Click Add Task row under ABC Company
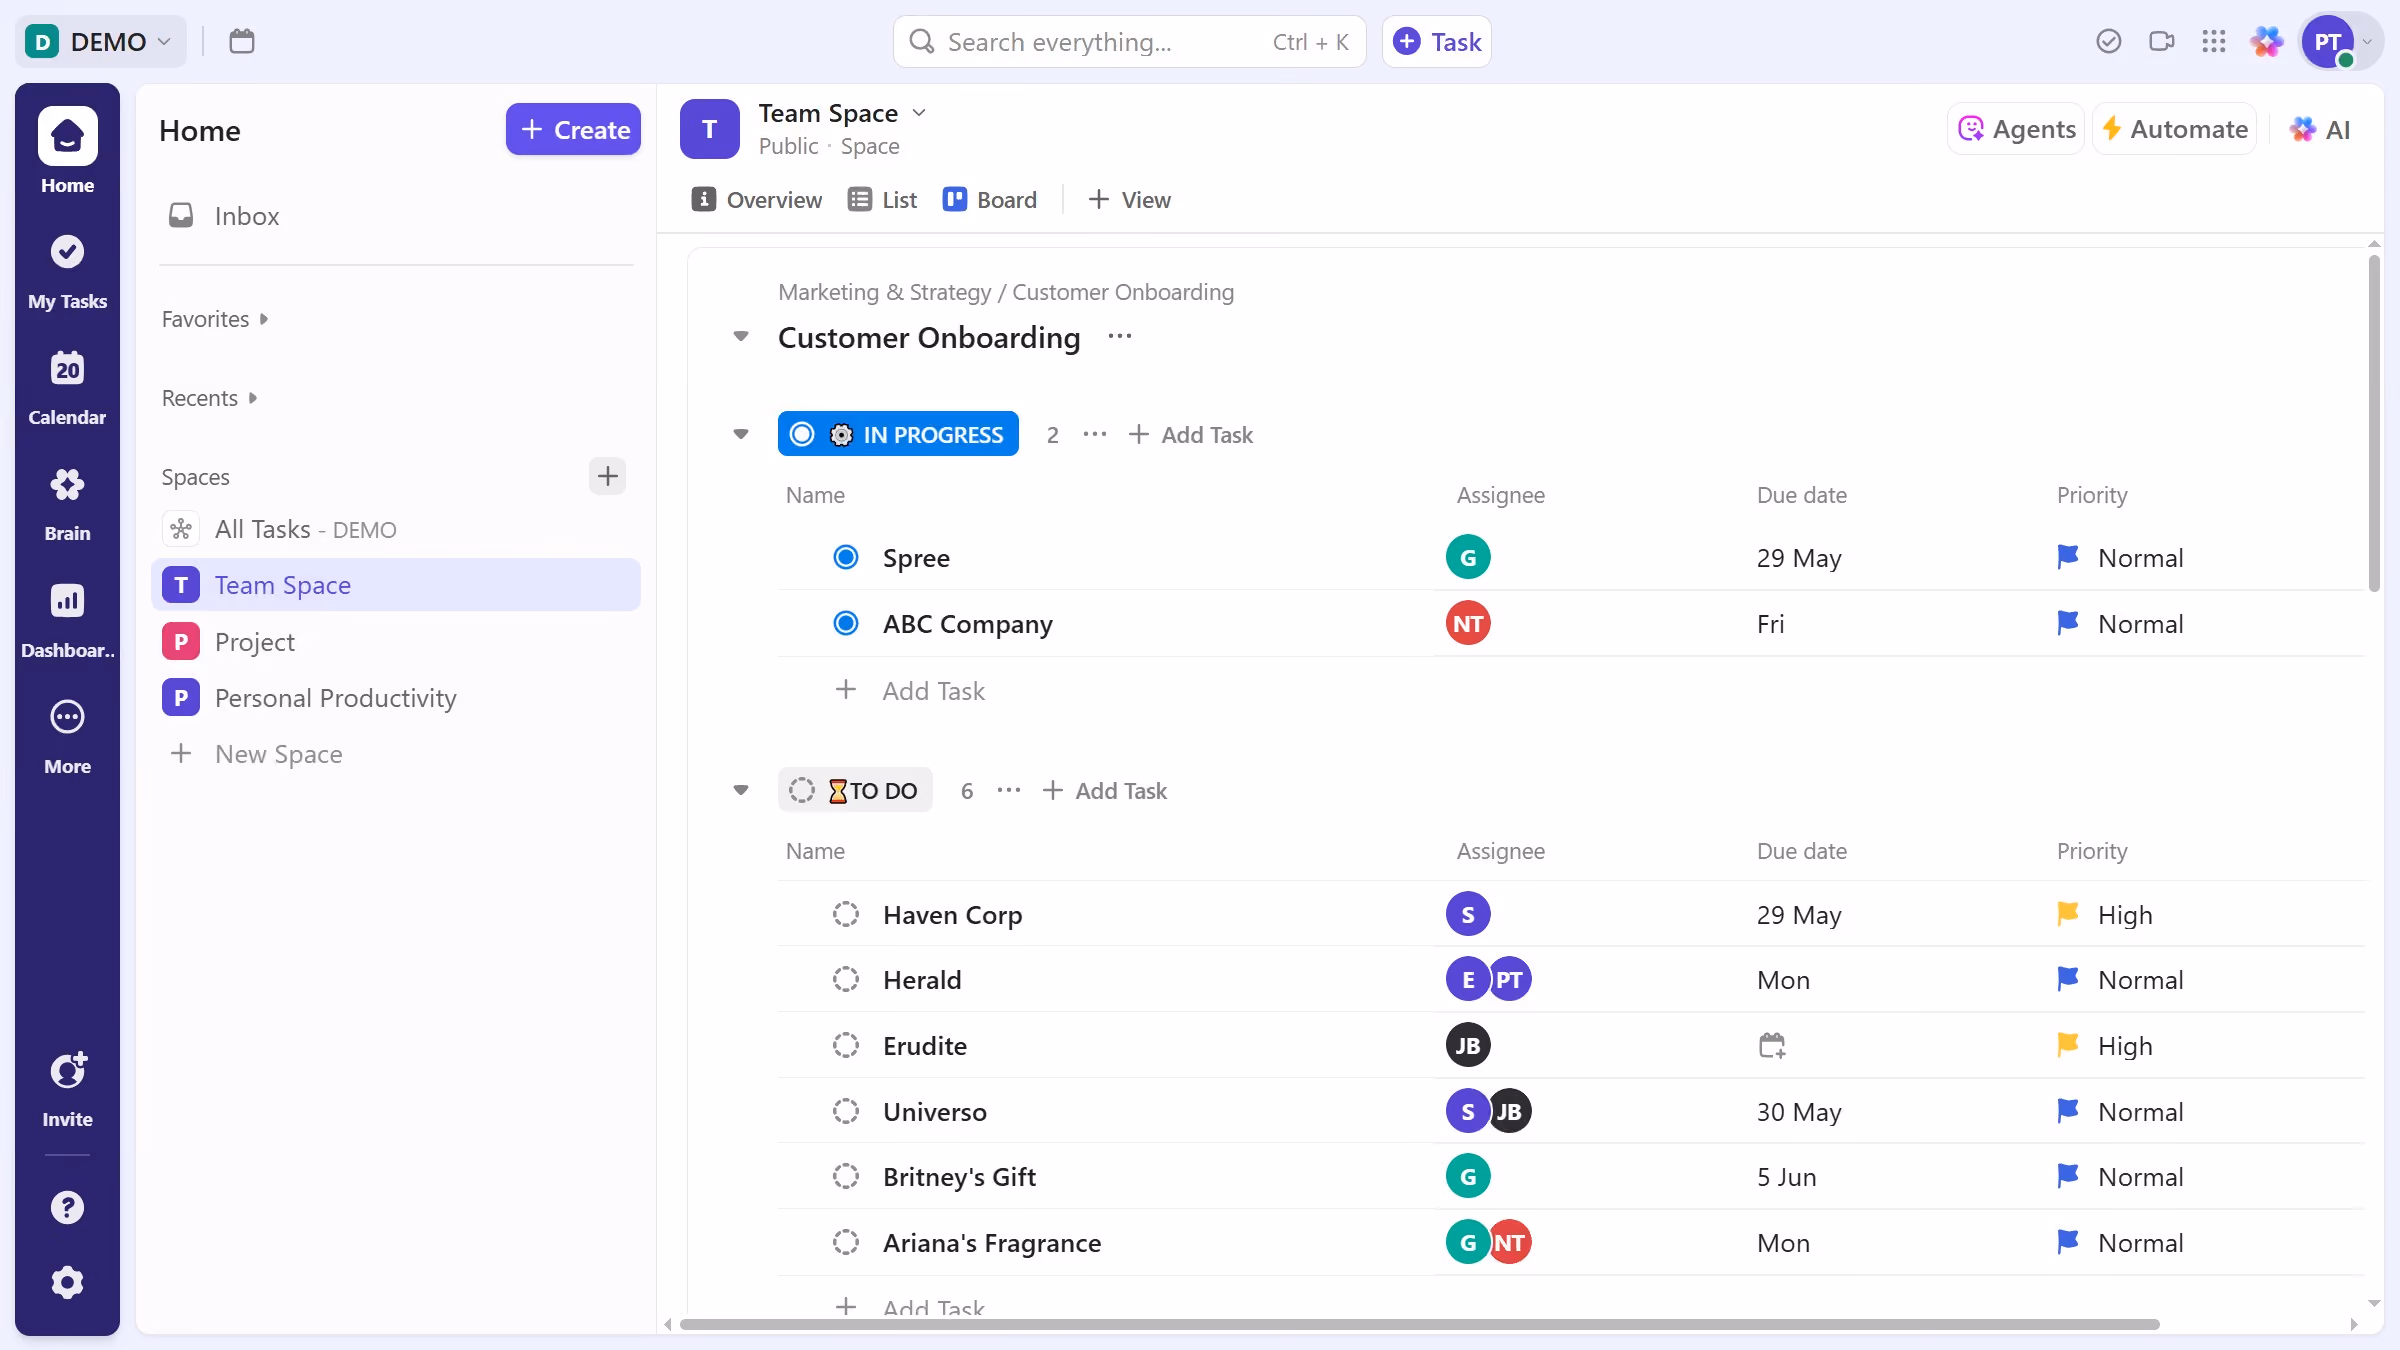 click(910, 690)
